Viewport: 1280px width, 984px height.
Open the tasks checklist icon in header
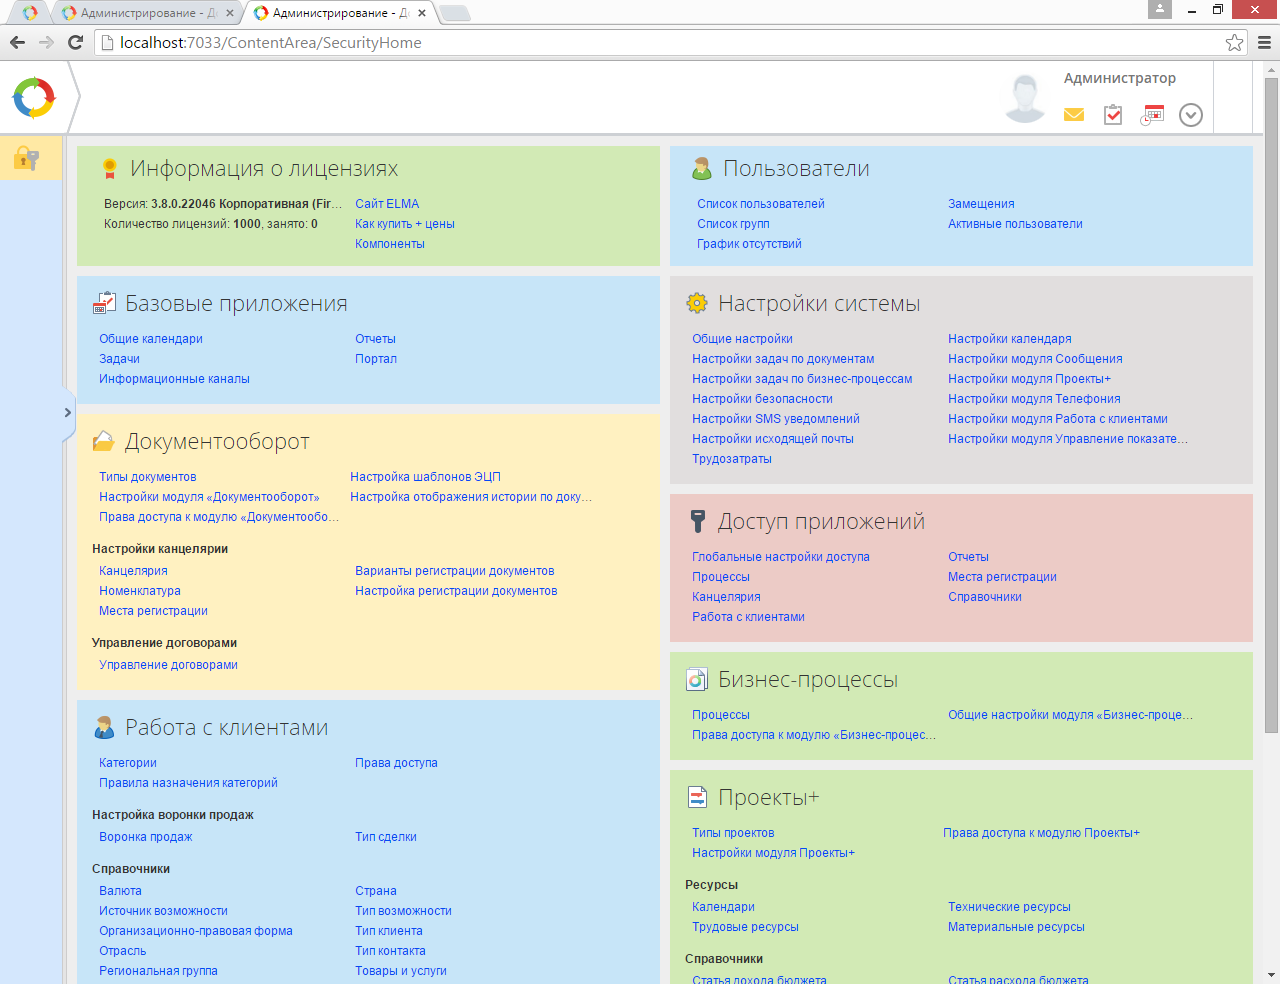pyautogui.click(x=1113, y=115)
